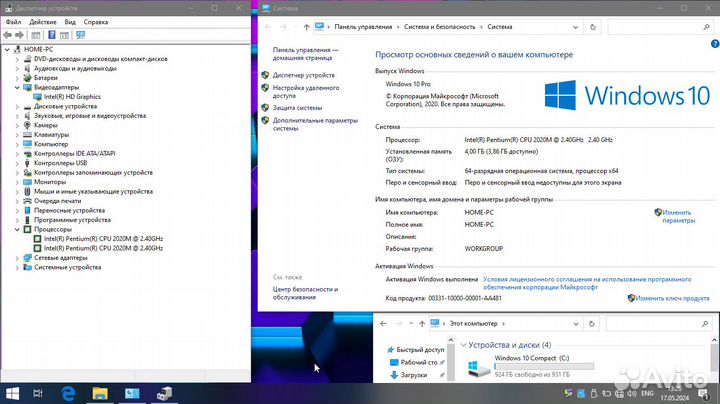This screenshot has width=720, height=404.
Task: Select Контроллеры USB category
Action: (x=60, y=163)
